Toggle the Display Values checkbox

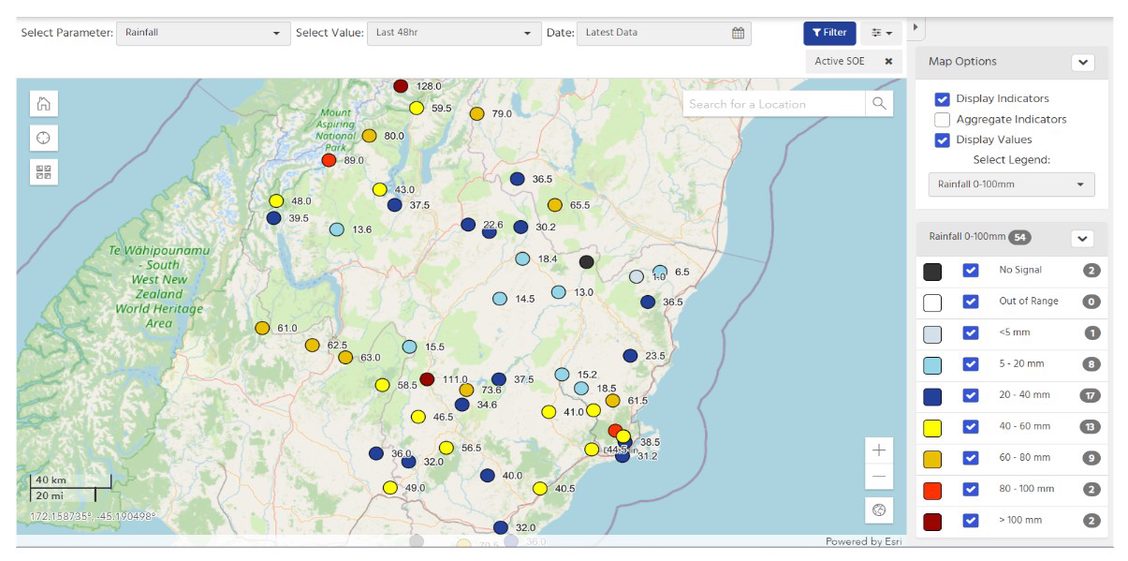tap(942, 140)
